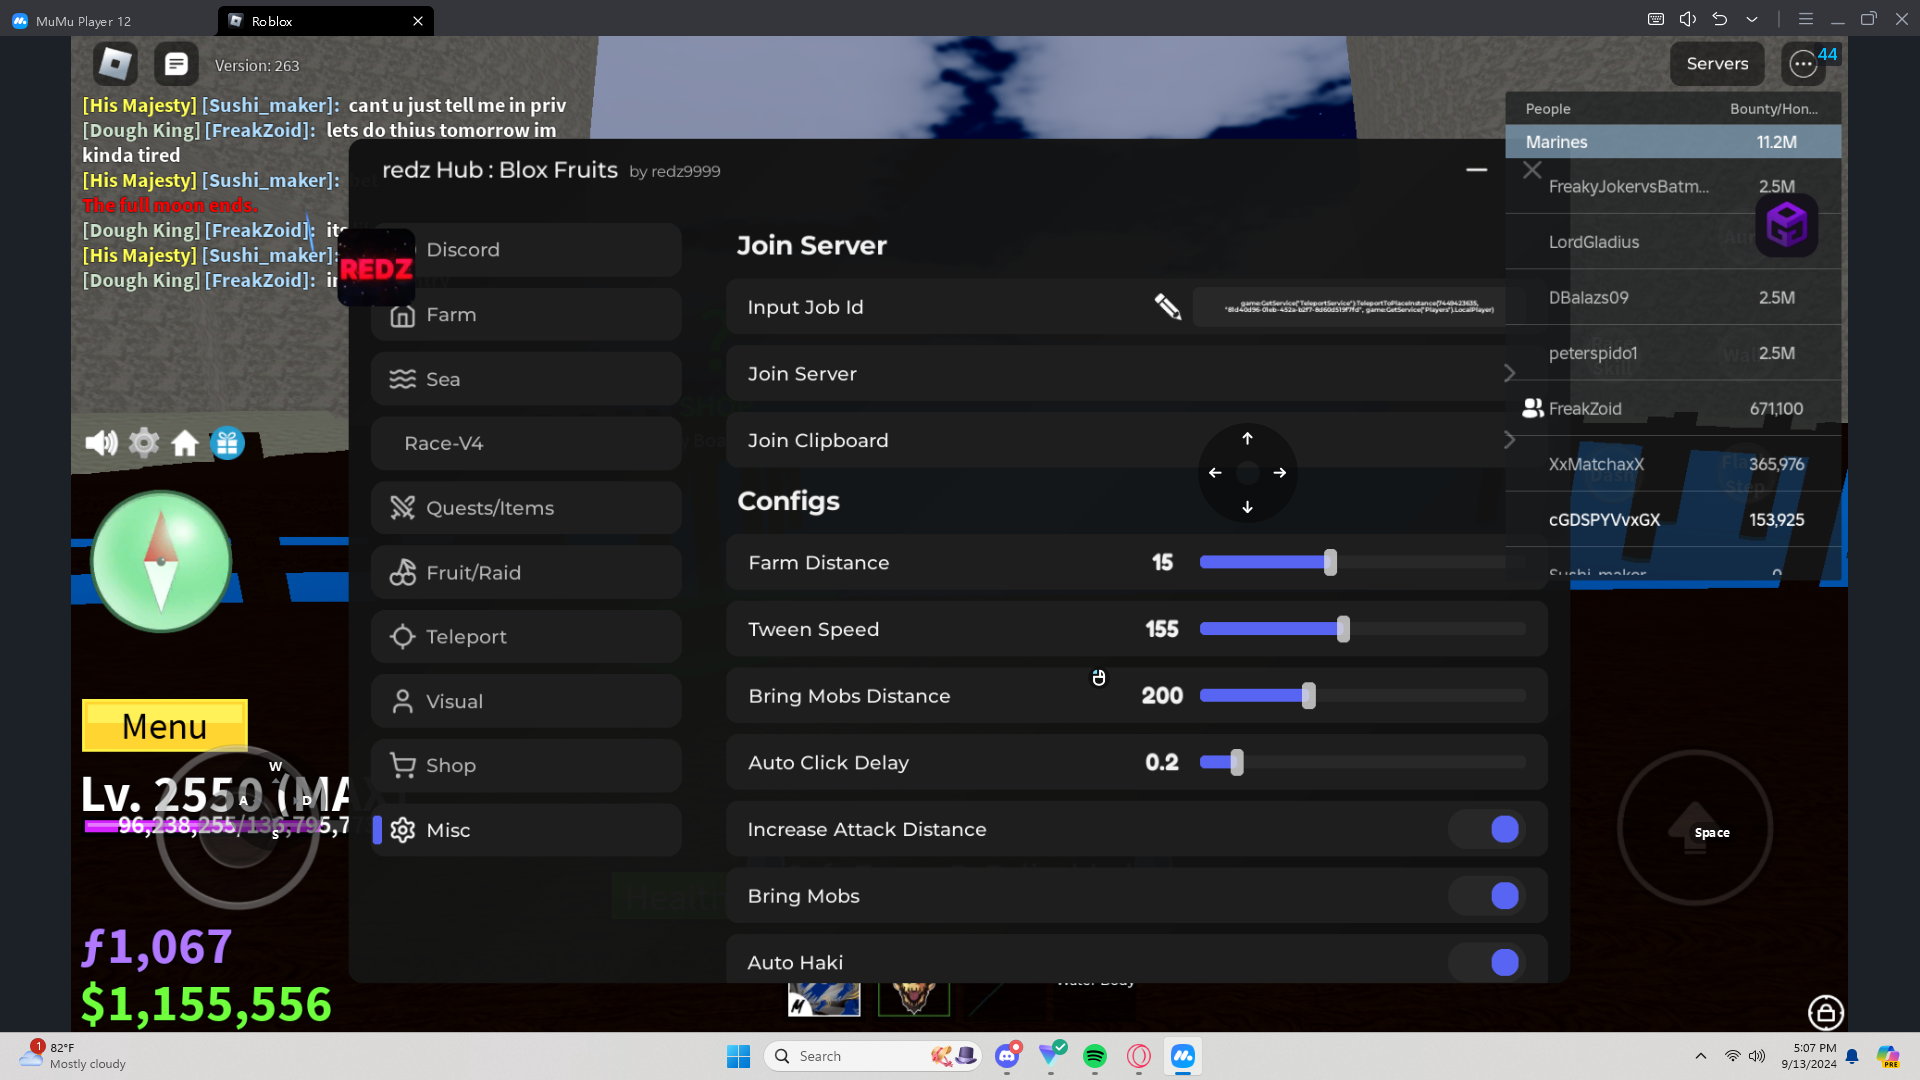Click the left arrow on the direction pad

(x=1215, y=473)
